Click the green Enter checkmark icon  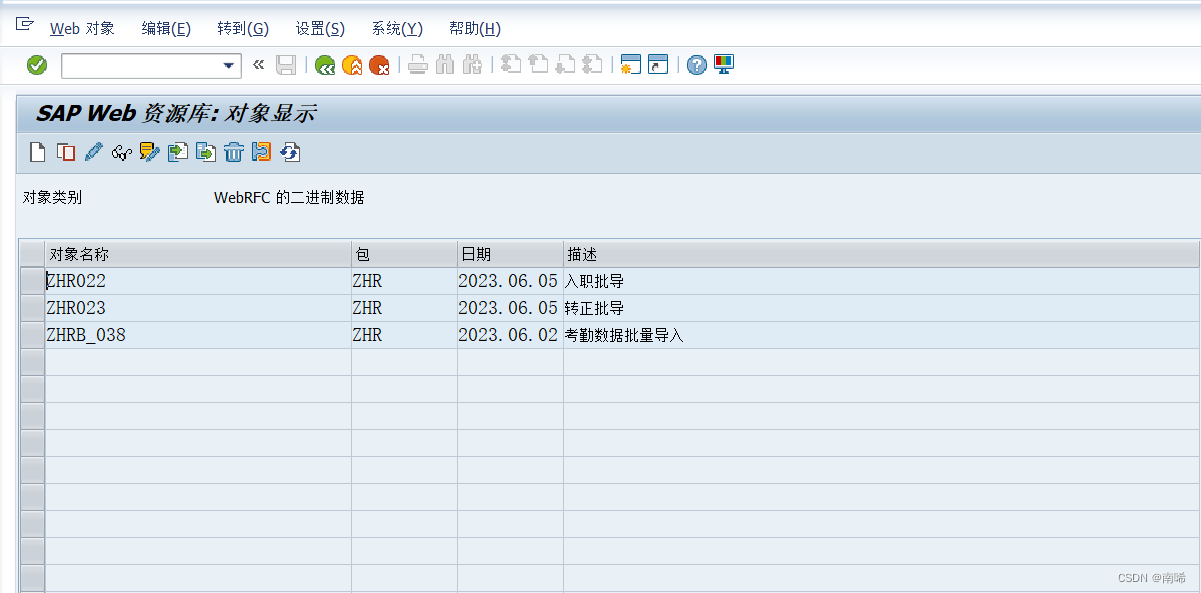pos(37,65)
